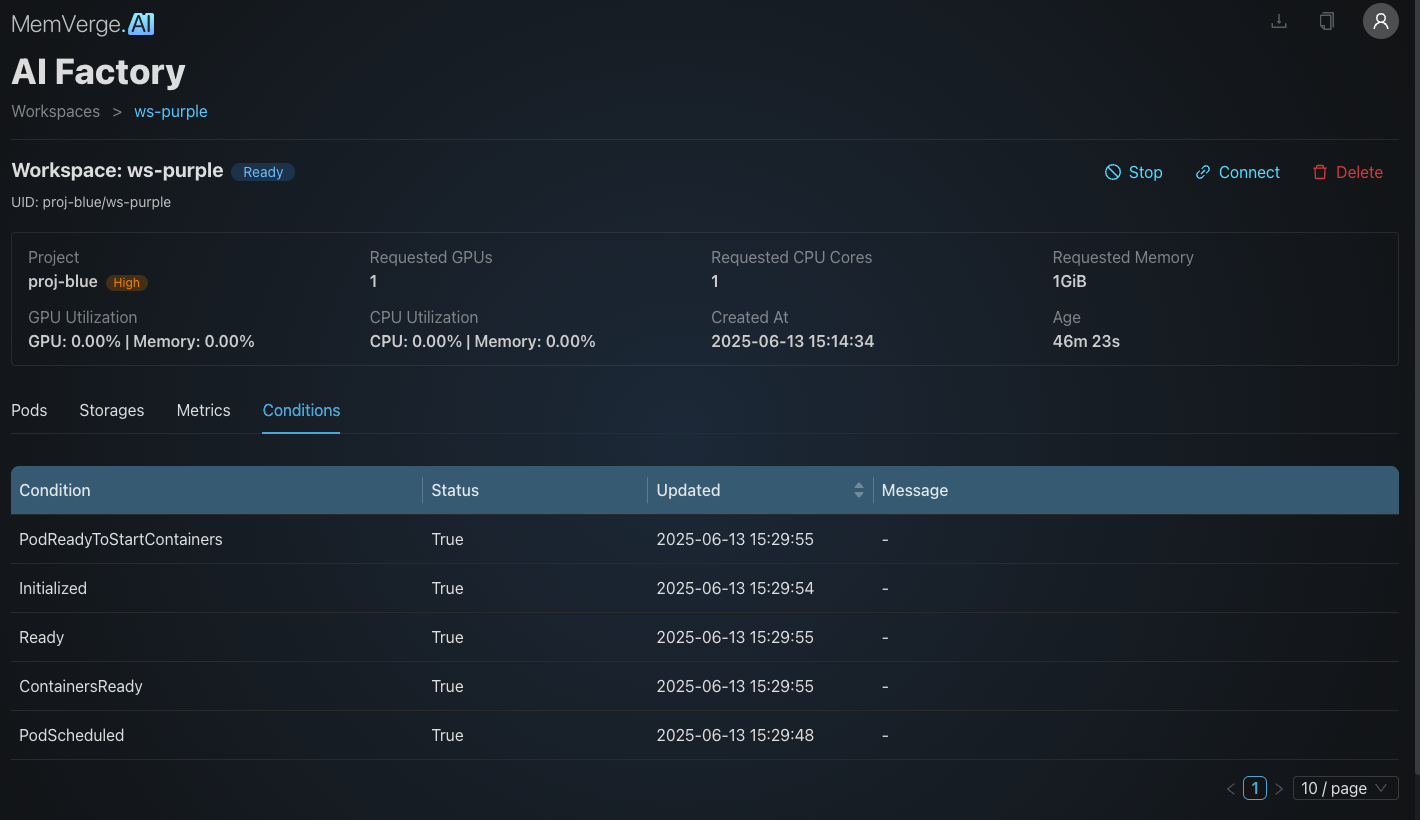Image resolution: width=1420 pixels, height=820 pixels.
Task: Click the MemVerge.AI logo
Action: (83, 24)
